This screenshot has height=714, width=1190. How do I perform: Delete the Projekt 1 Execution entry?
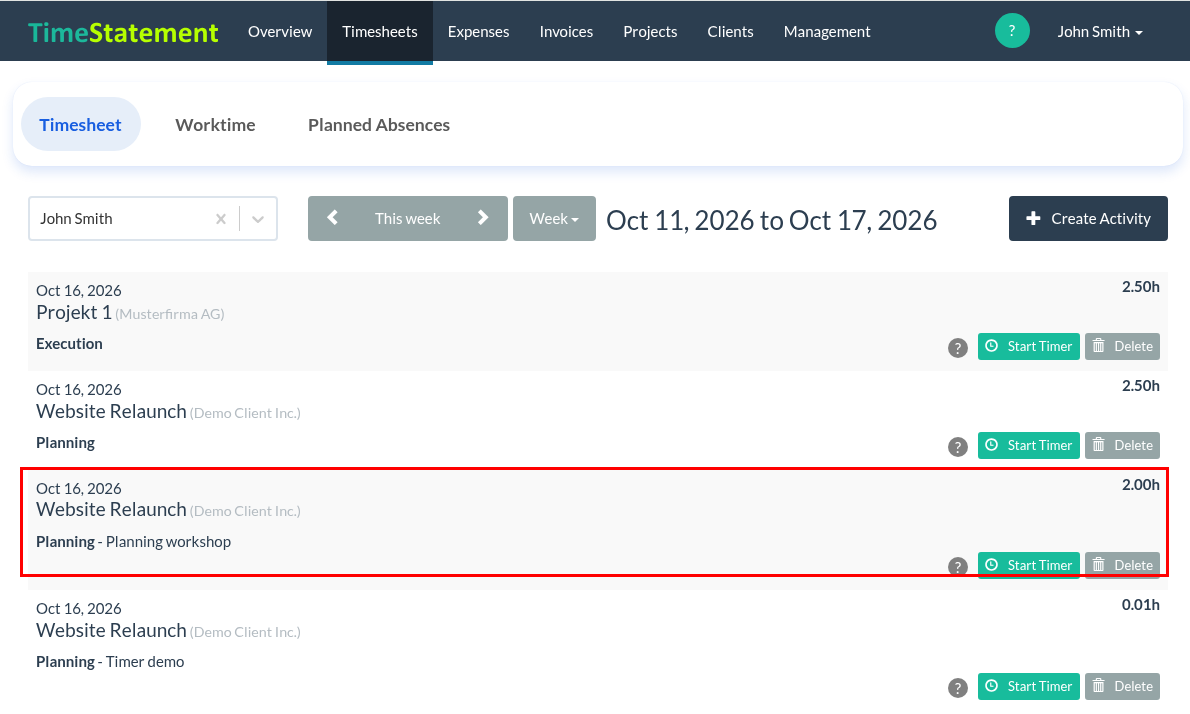(1122, 347)
